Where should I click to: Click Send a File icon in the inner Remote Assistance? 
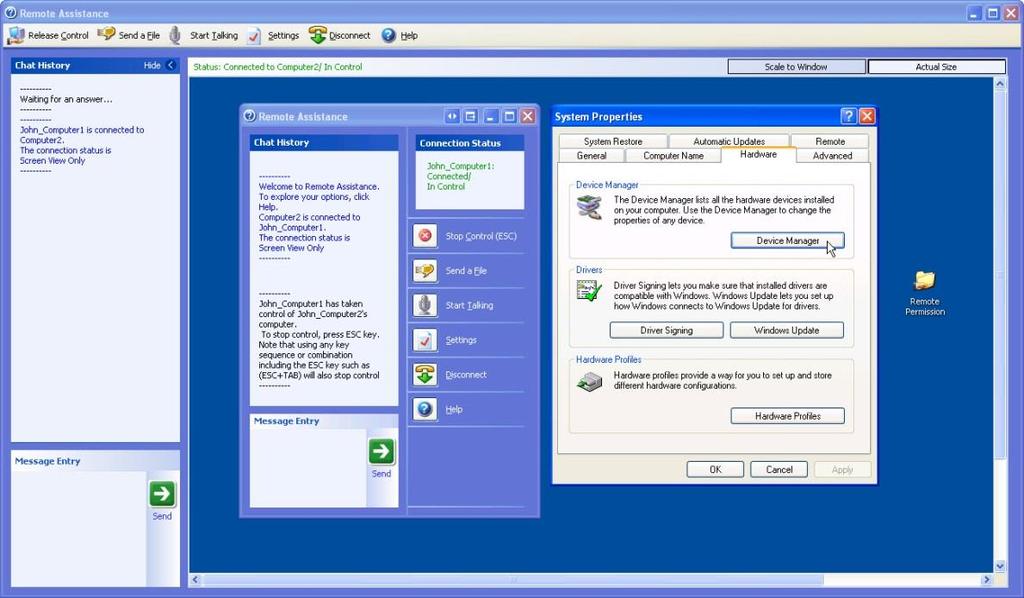tap(425, 270)
